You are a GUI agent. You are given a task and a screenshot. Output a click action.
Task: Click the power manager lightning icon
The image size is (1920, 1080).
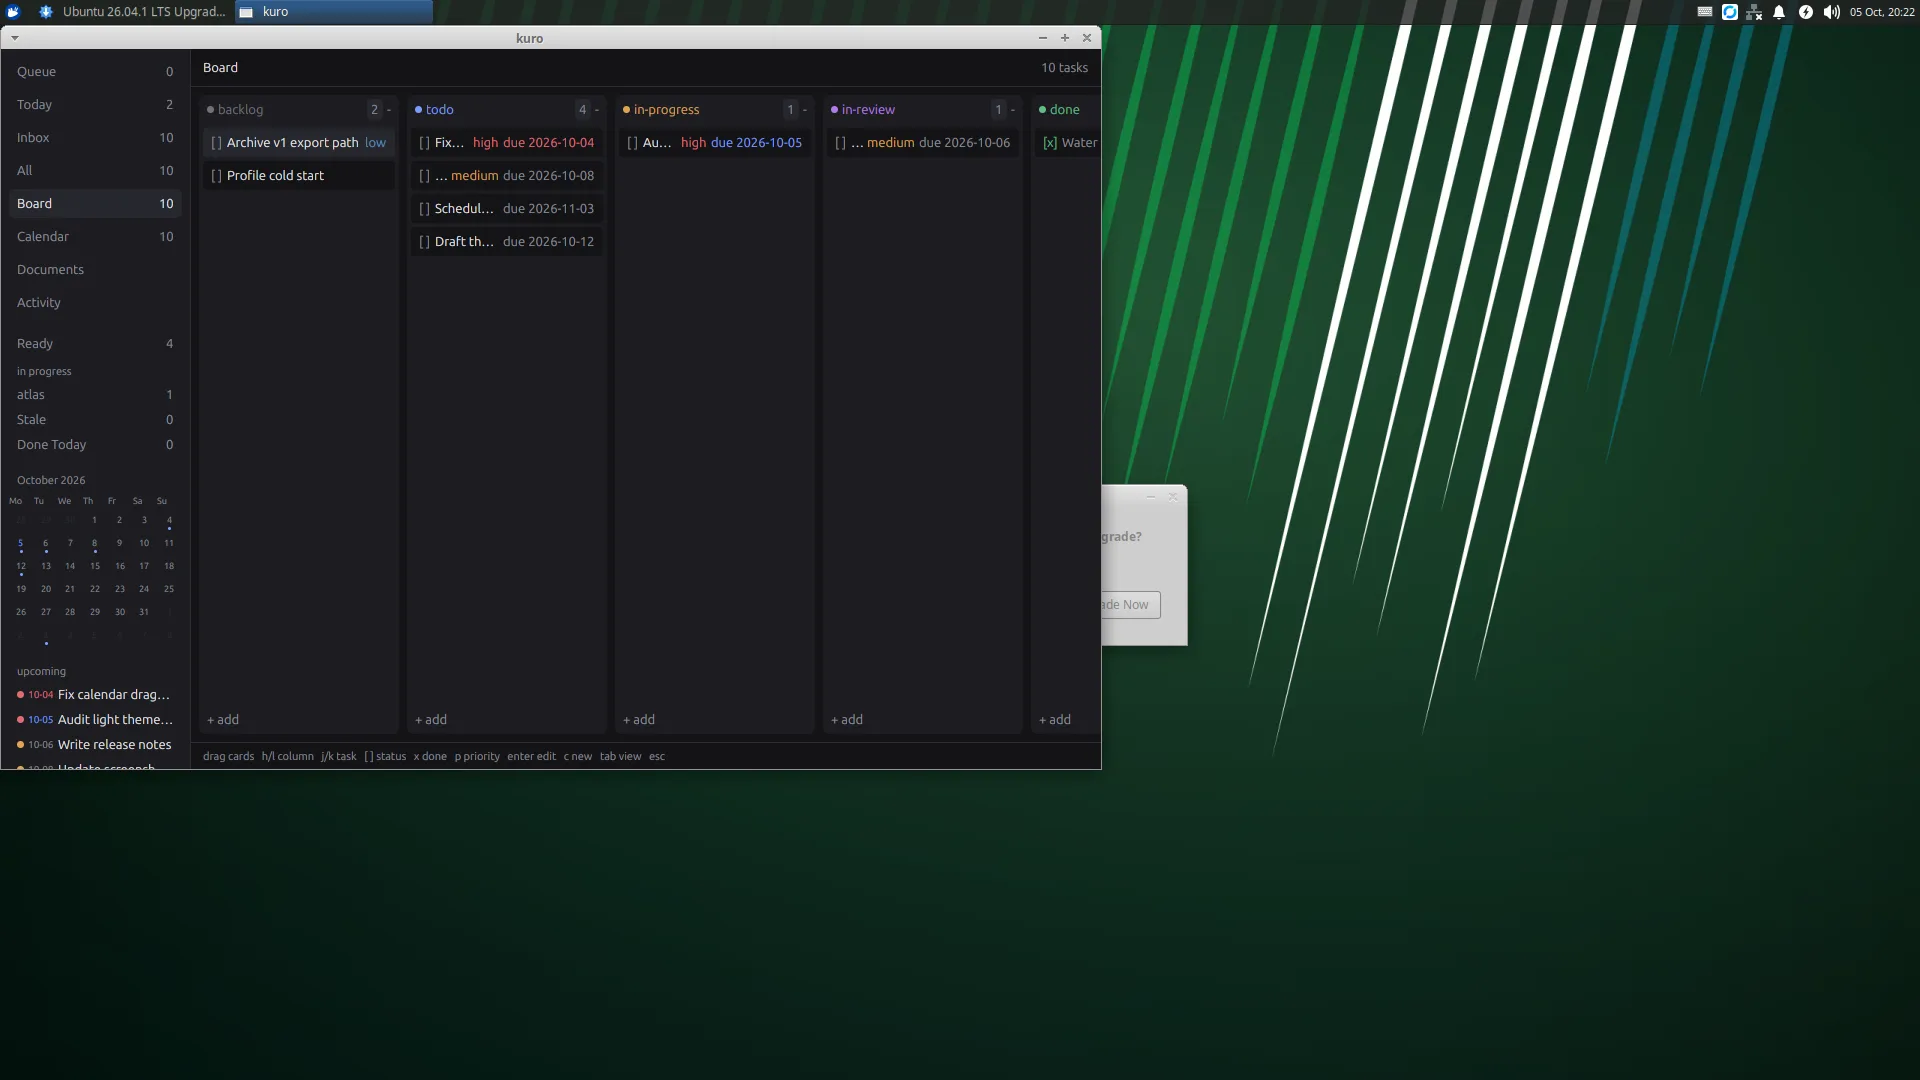(1805, 12)
